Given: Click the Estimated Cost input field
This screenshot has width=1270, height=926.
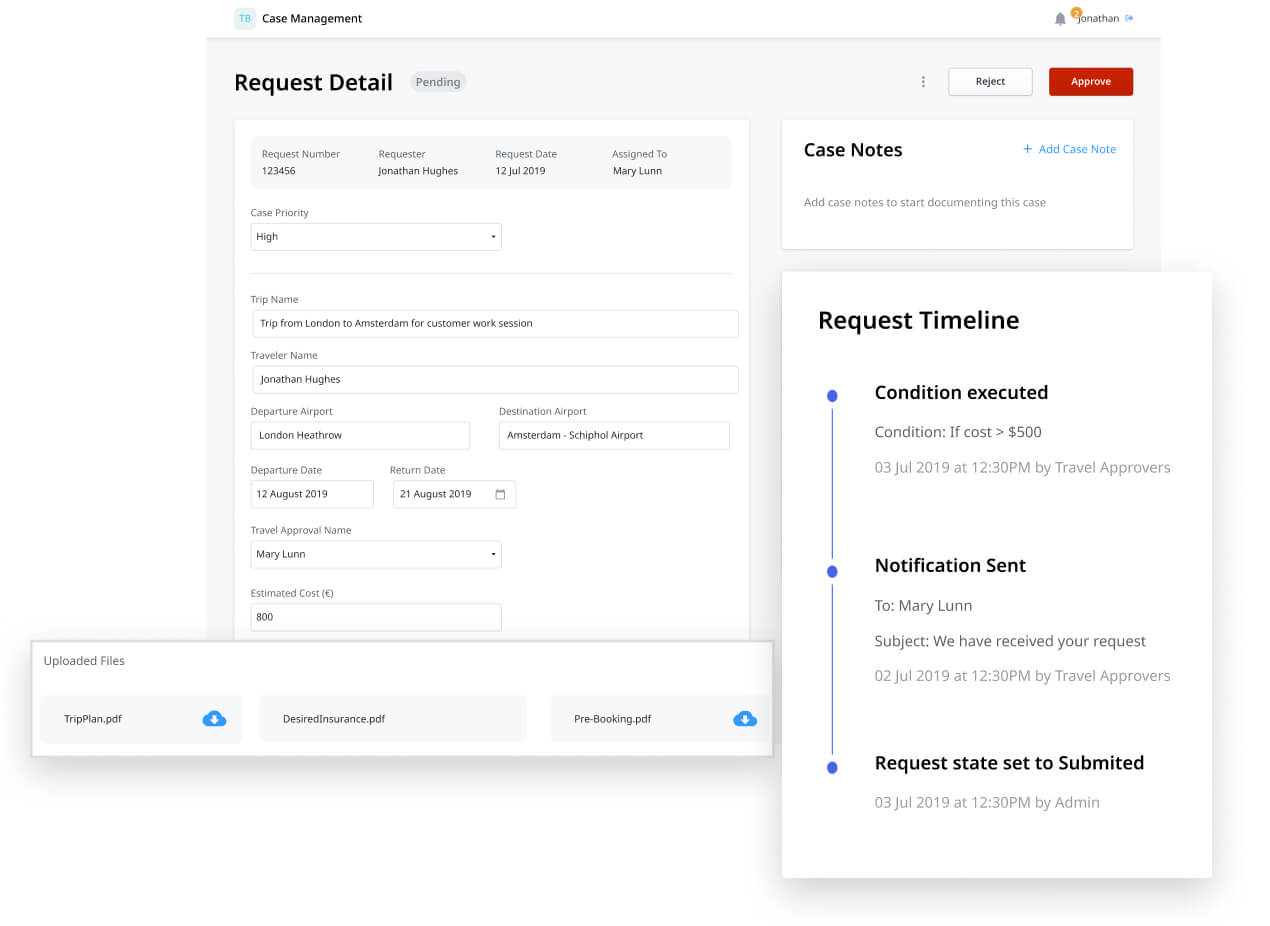Looking at the screenshot, I should (375, 617).
